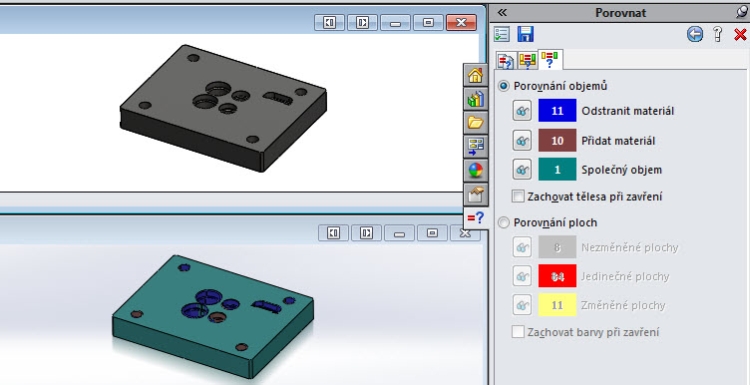Screen dimensions: 750x385
Task: Select the Porovnání objemů radio button
Action: pos(504,87)
